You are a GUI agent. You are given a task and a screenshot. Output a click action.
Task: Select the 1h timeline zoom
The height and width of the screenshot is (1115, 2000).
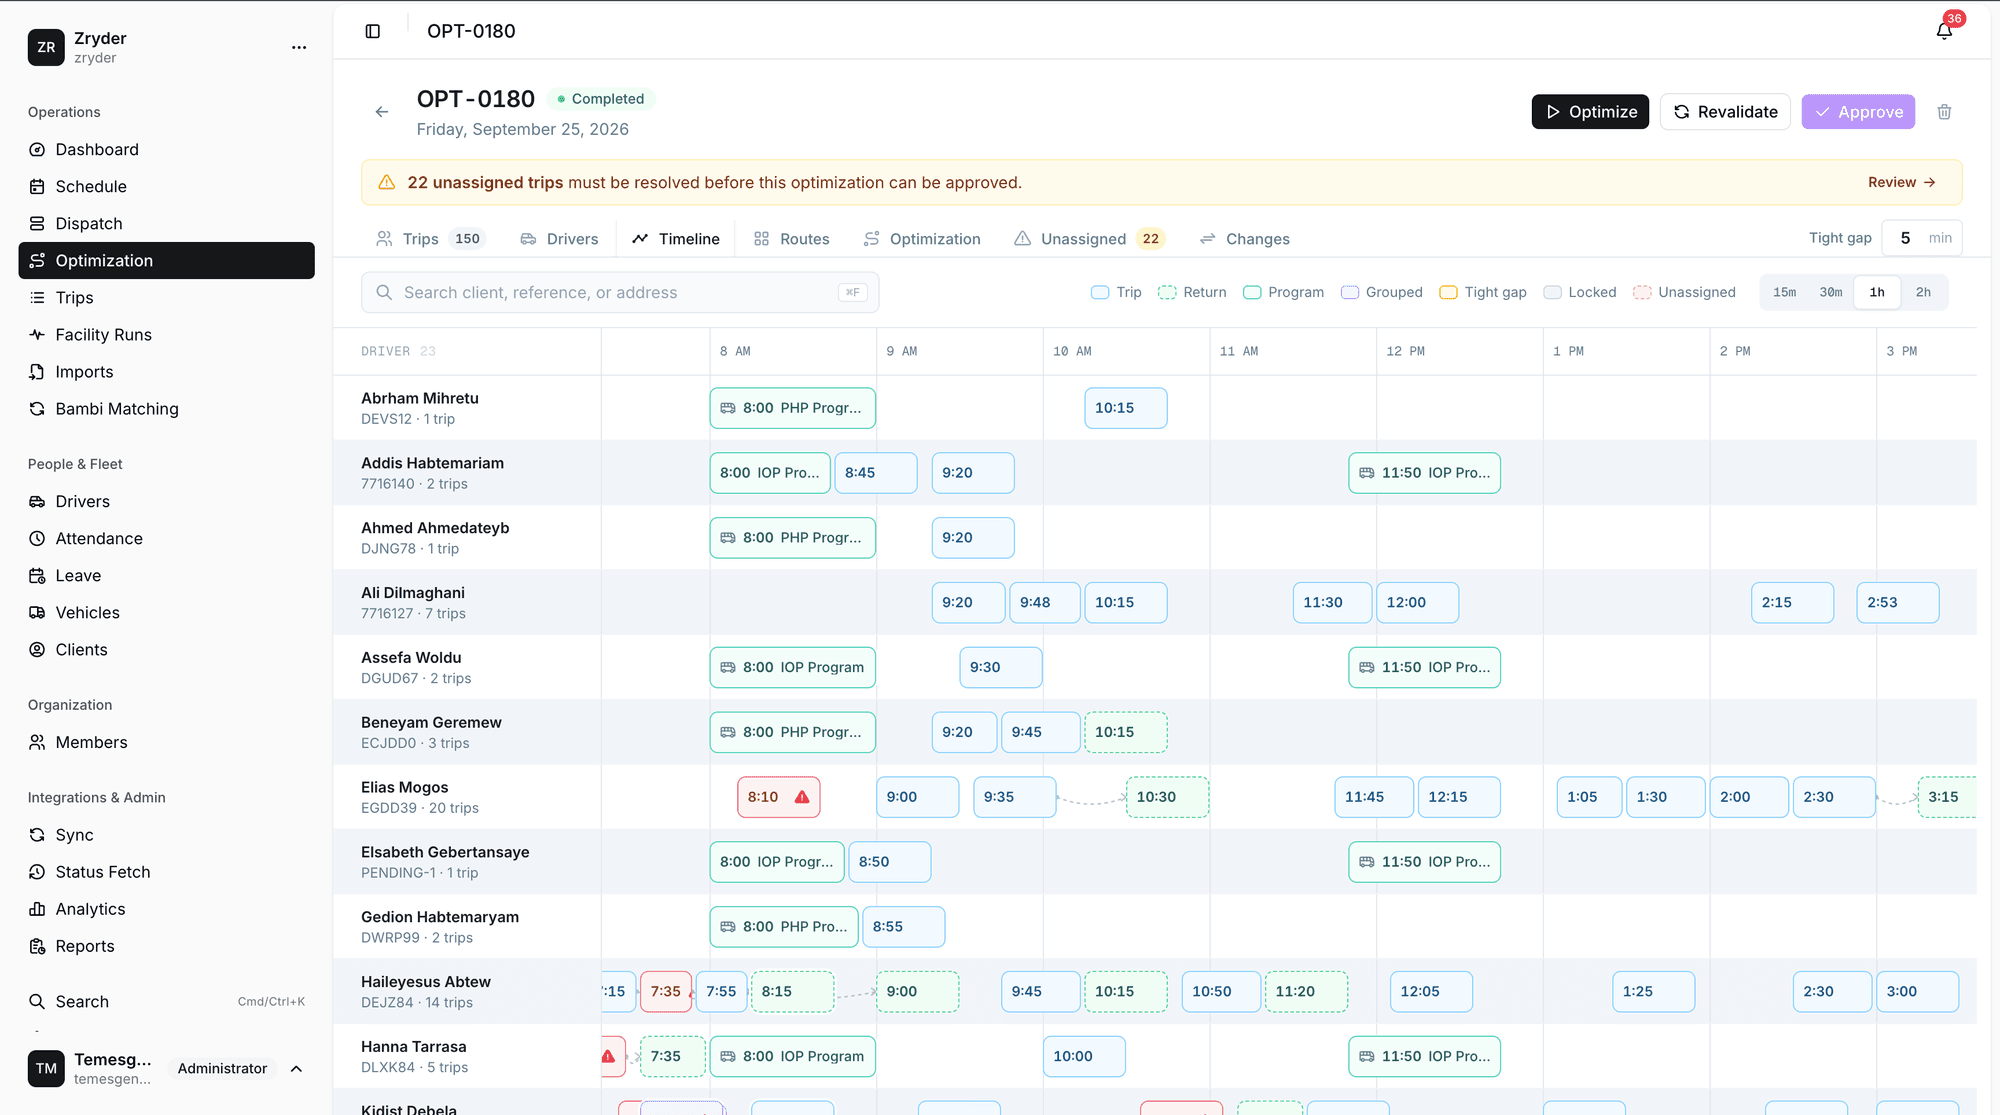pos(1877,292)
